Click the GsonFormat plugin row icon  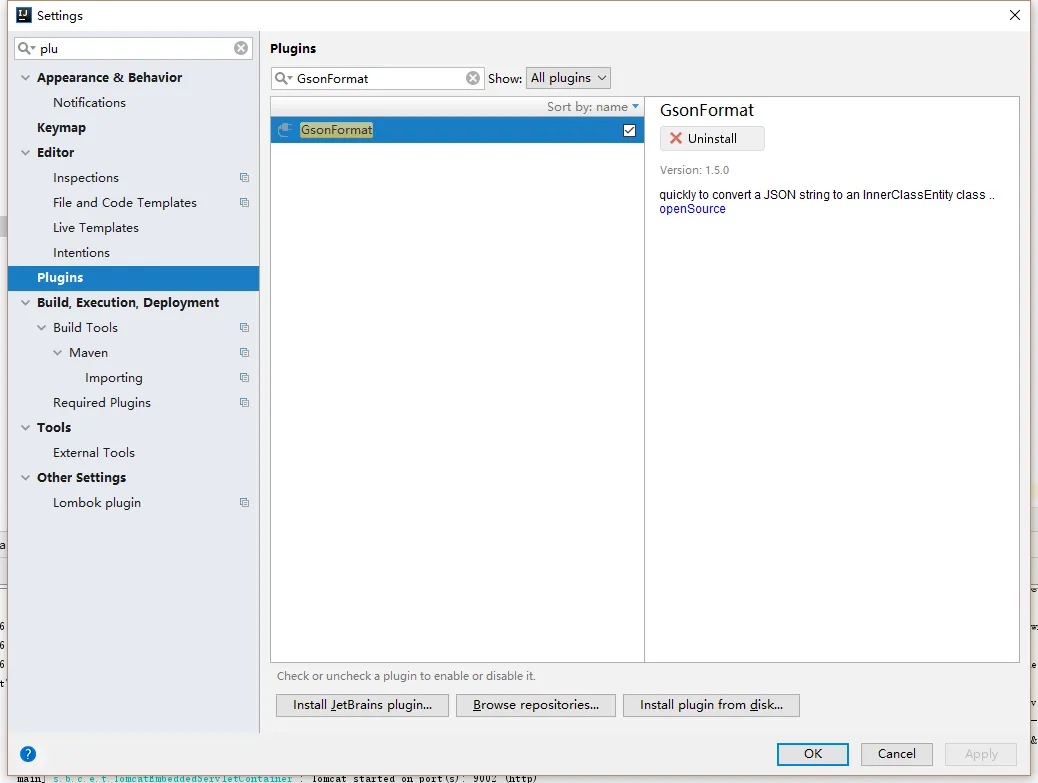click(x=285, y=130)
